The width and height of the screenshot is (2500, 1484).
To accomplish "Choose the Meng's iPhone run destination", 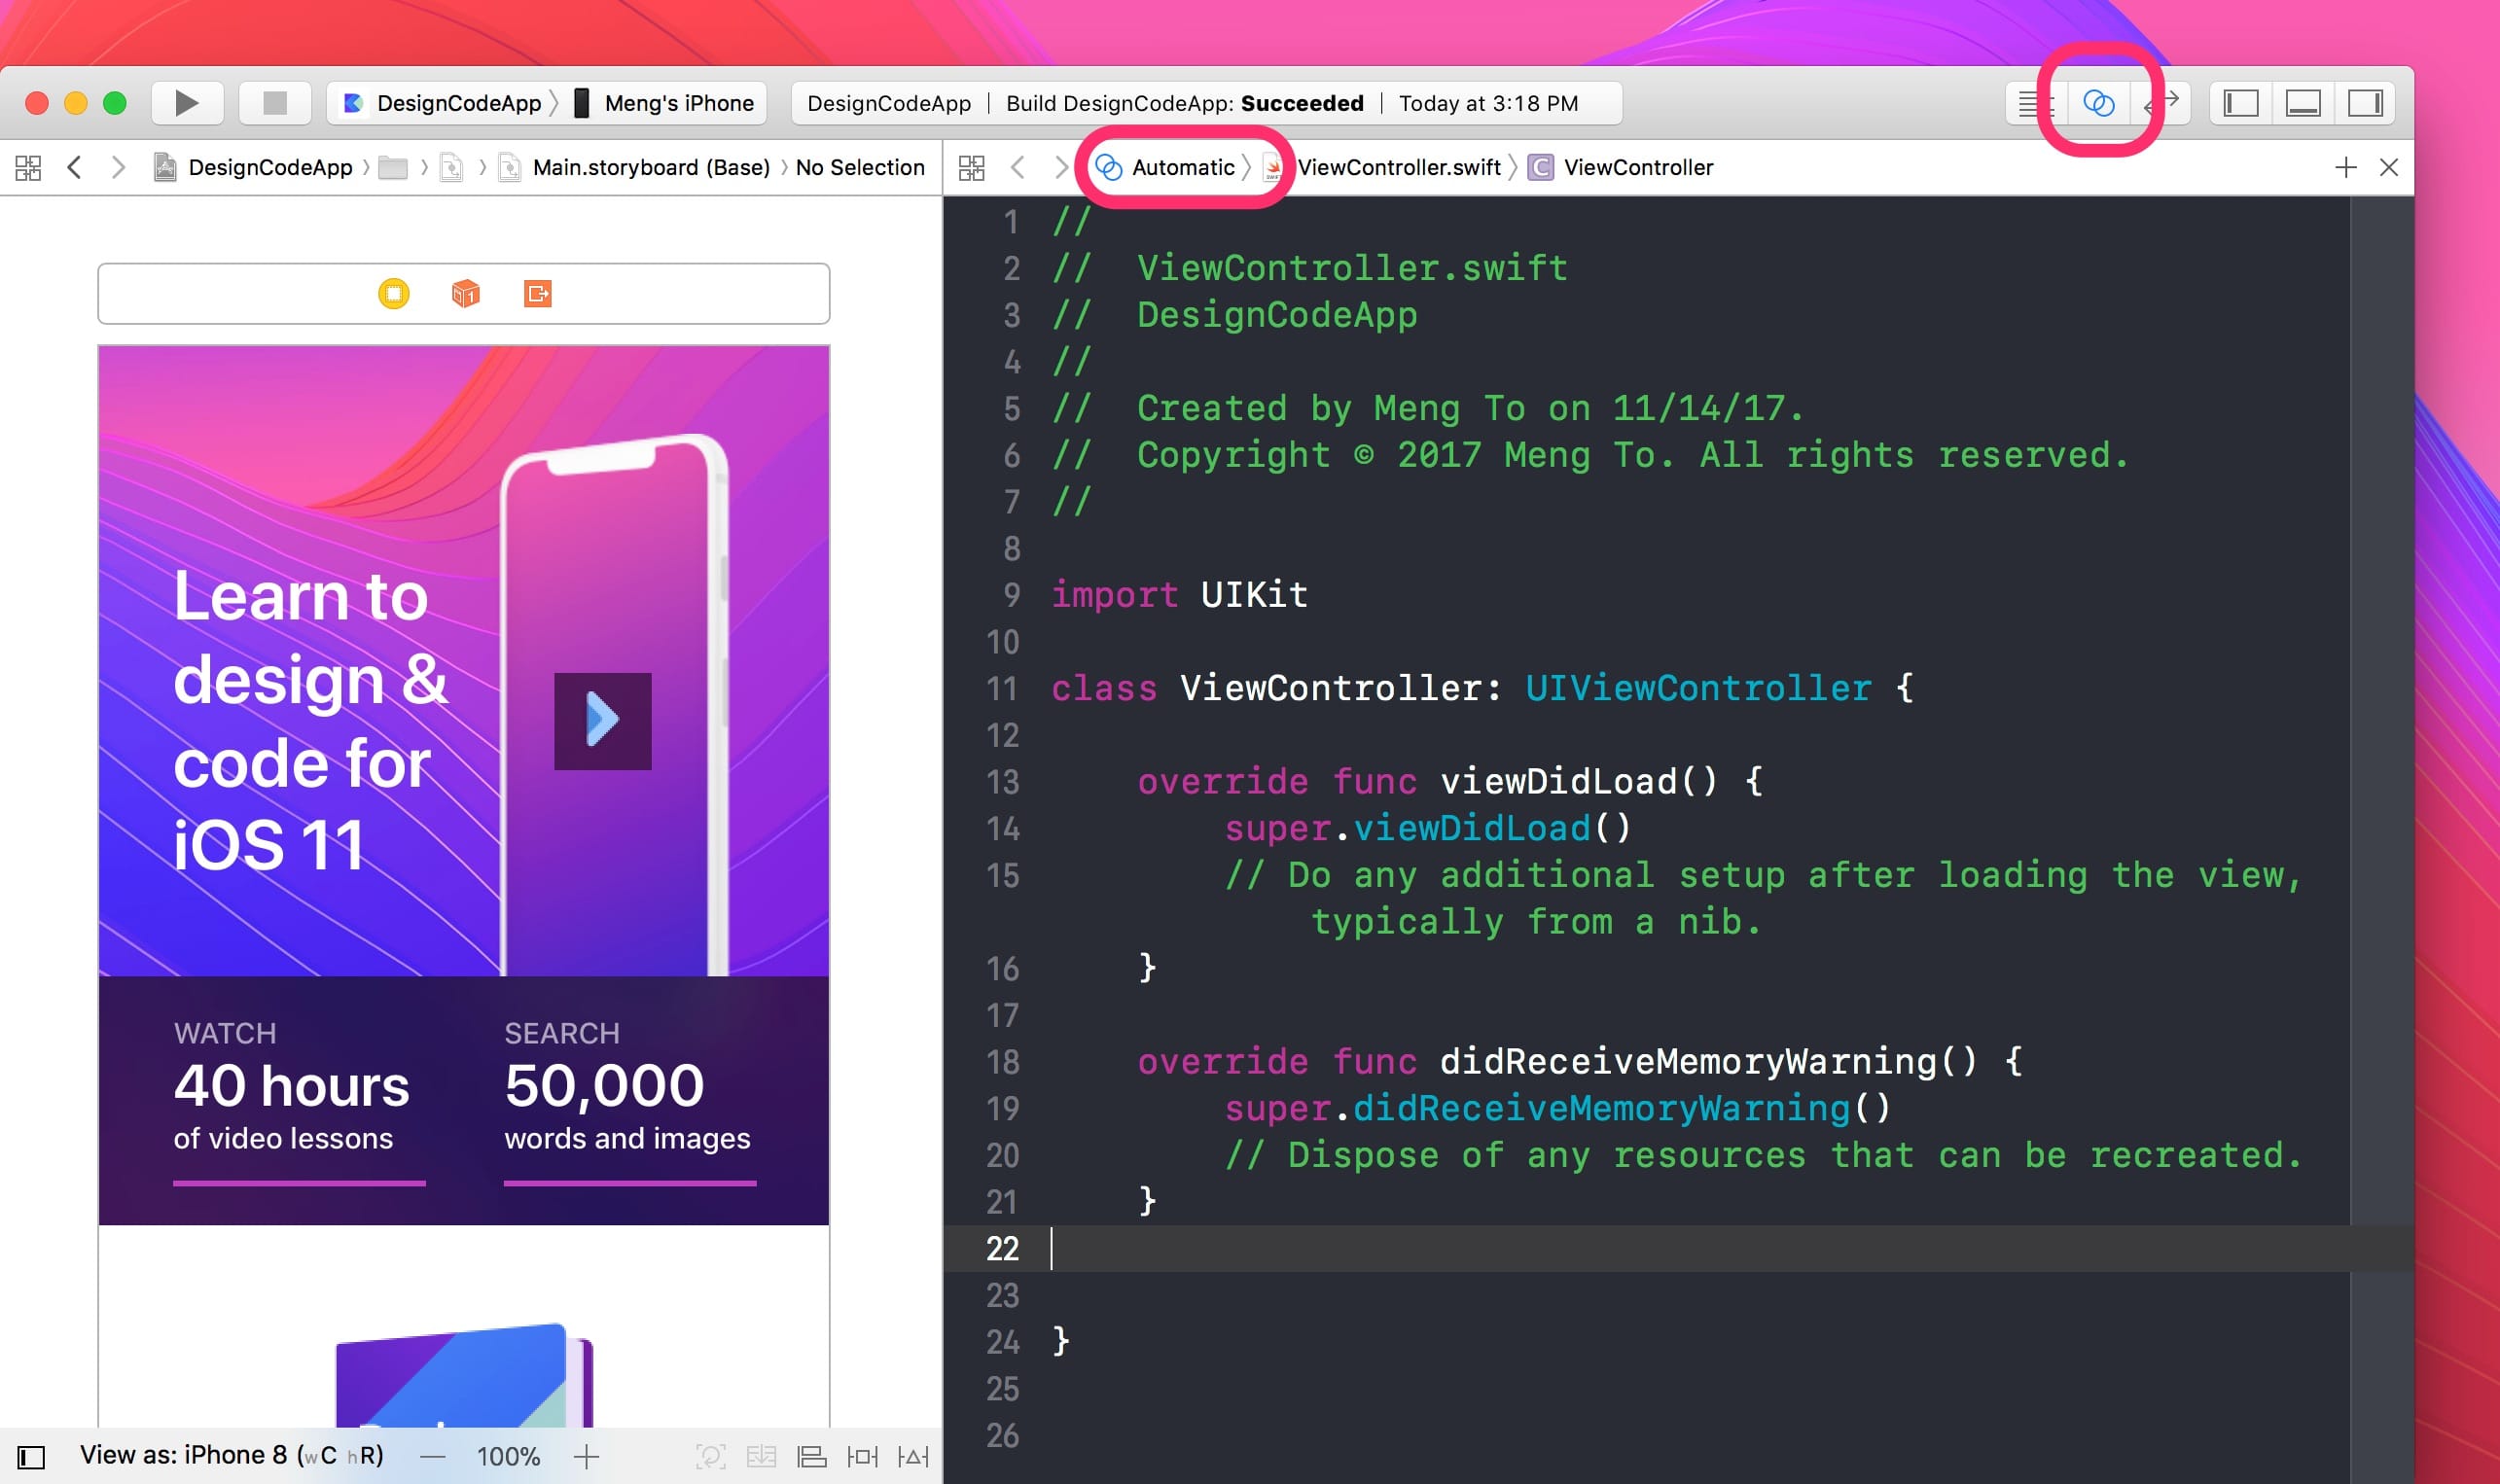I will tap(665, 103).
